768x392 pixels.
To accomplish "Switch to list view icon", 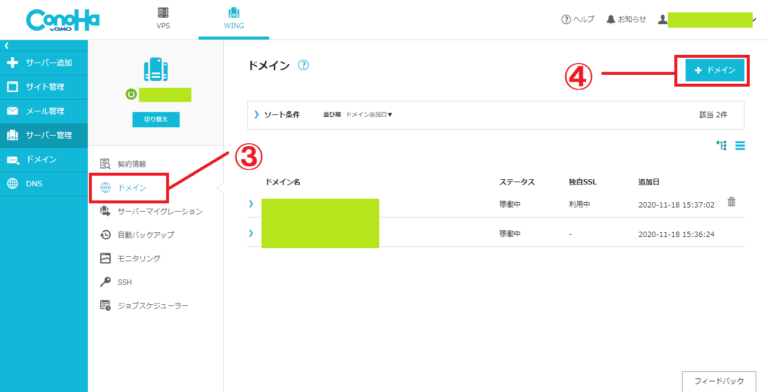I will (740, 146).
